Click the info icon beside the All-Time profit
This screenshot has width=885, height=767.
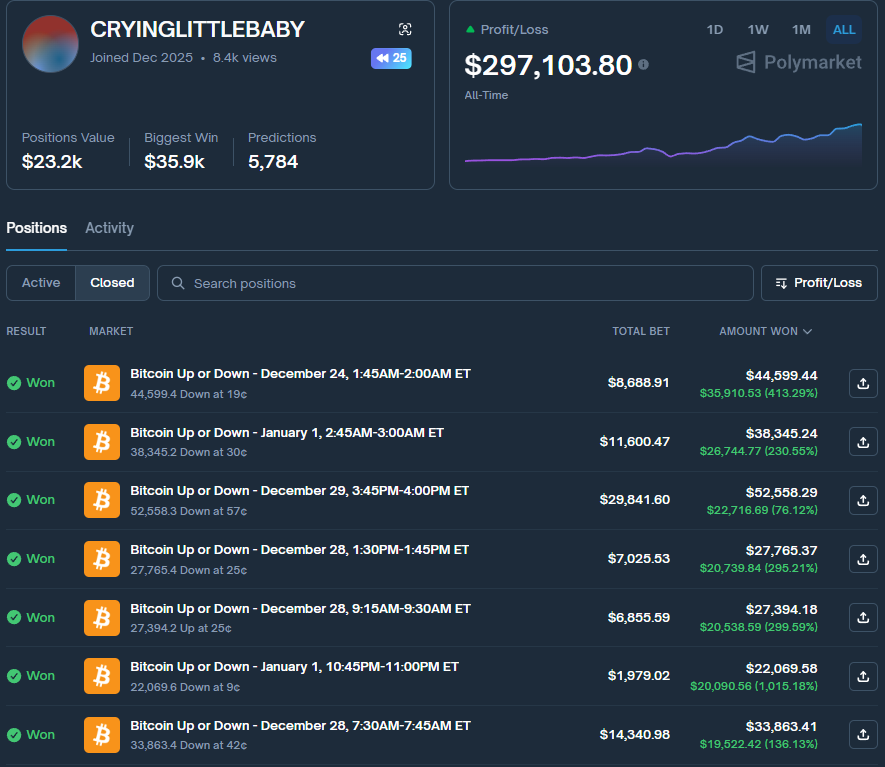point(643,64)
